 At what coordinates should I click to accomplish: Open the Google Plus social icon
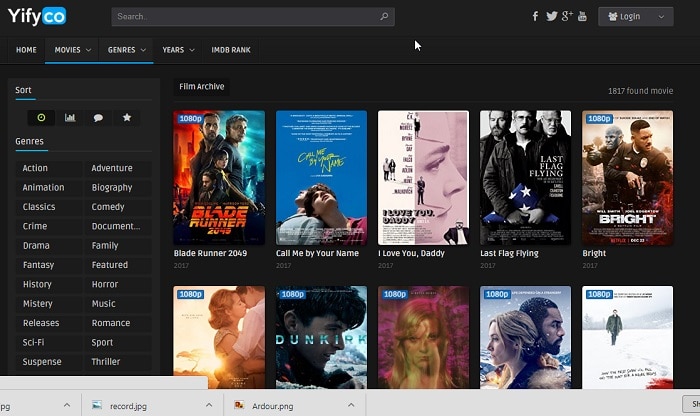[x=567, y=16]
